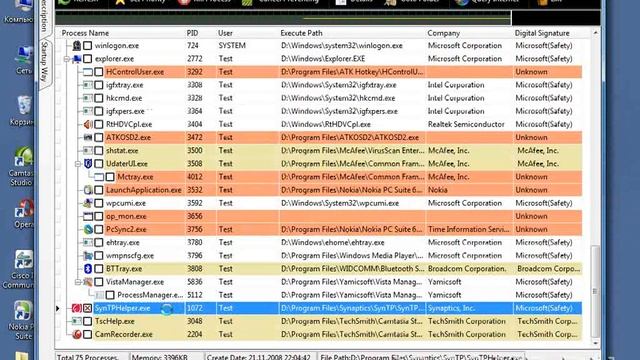Tick the HControlUser.exe checkbox
Image resolution: width=640 pixels, height=360 pixels.
99,72
